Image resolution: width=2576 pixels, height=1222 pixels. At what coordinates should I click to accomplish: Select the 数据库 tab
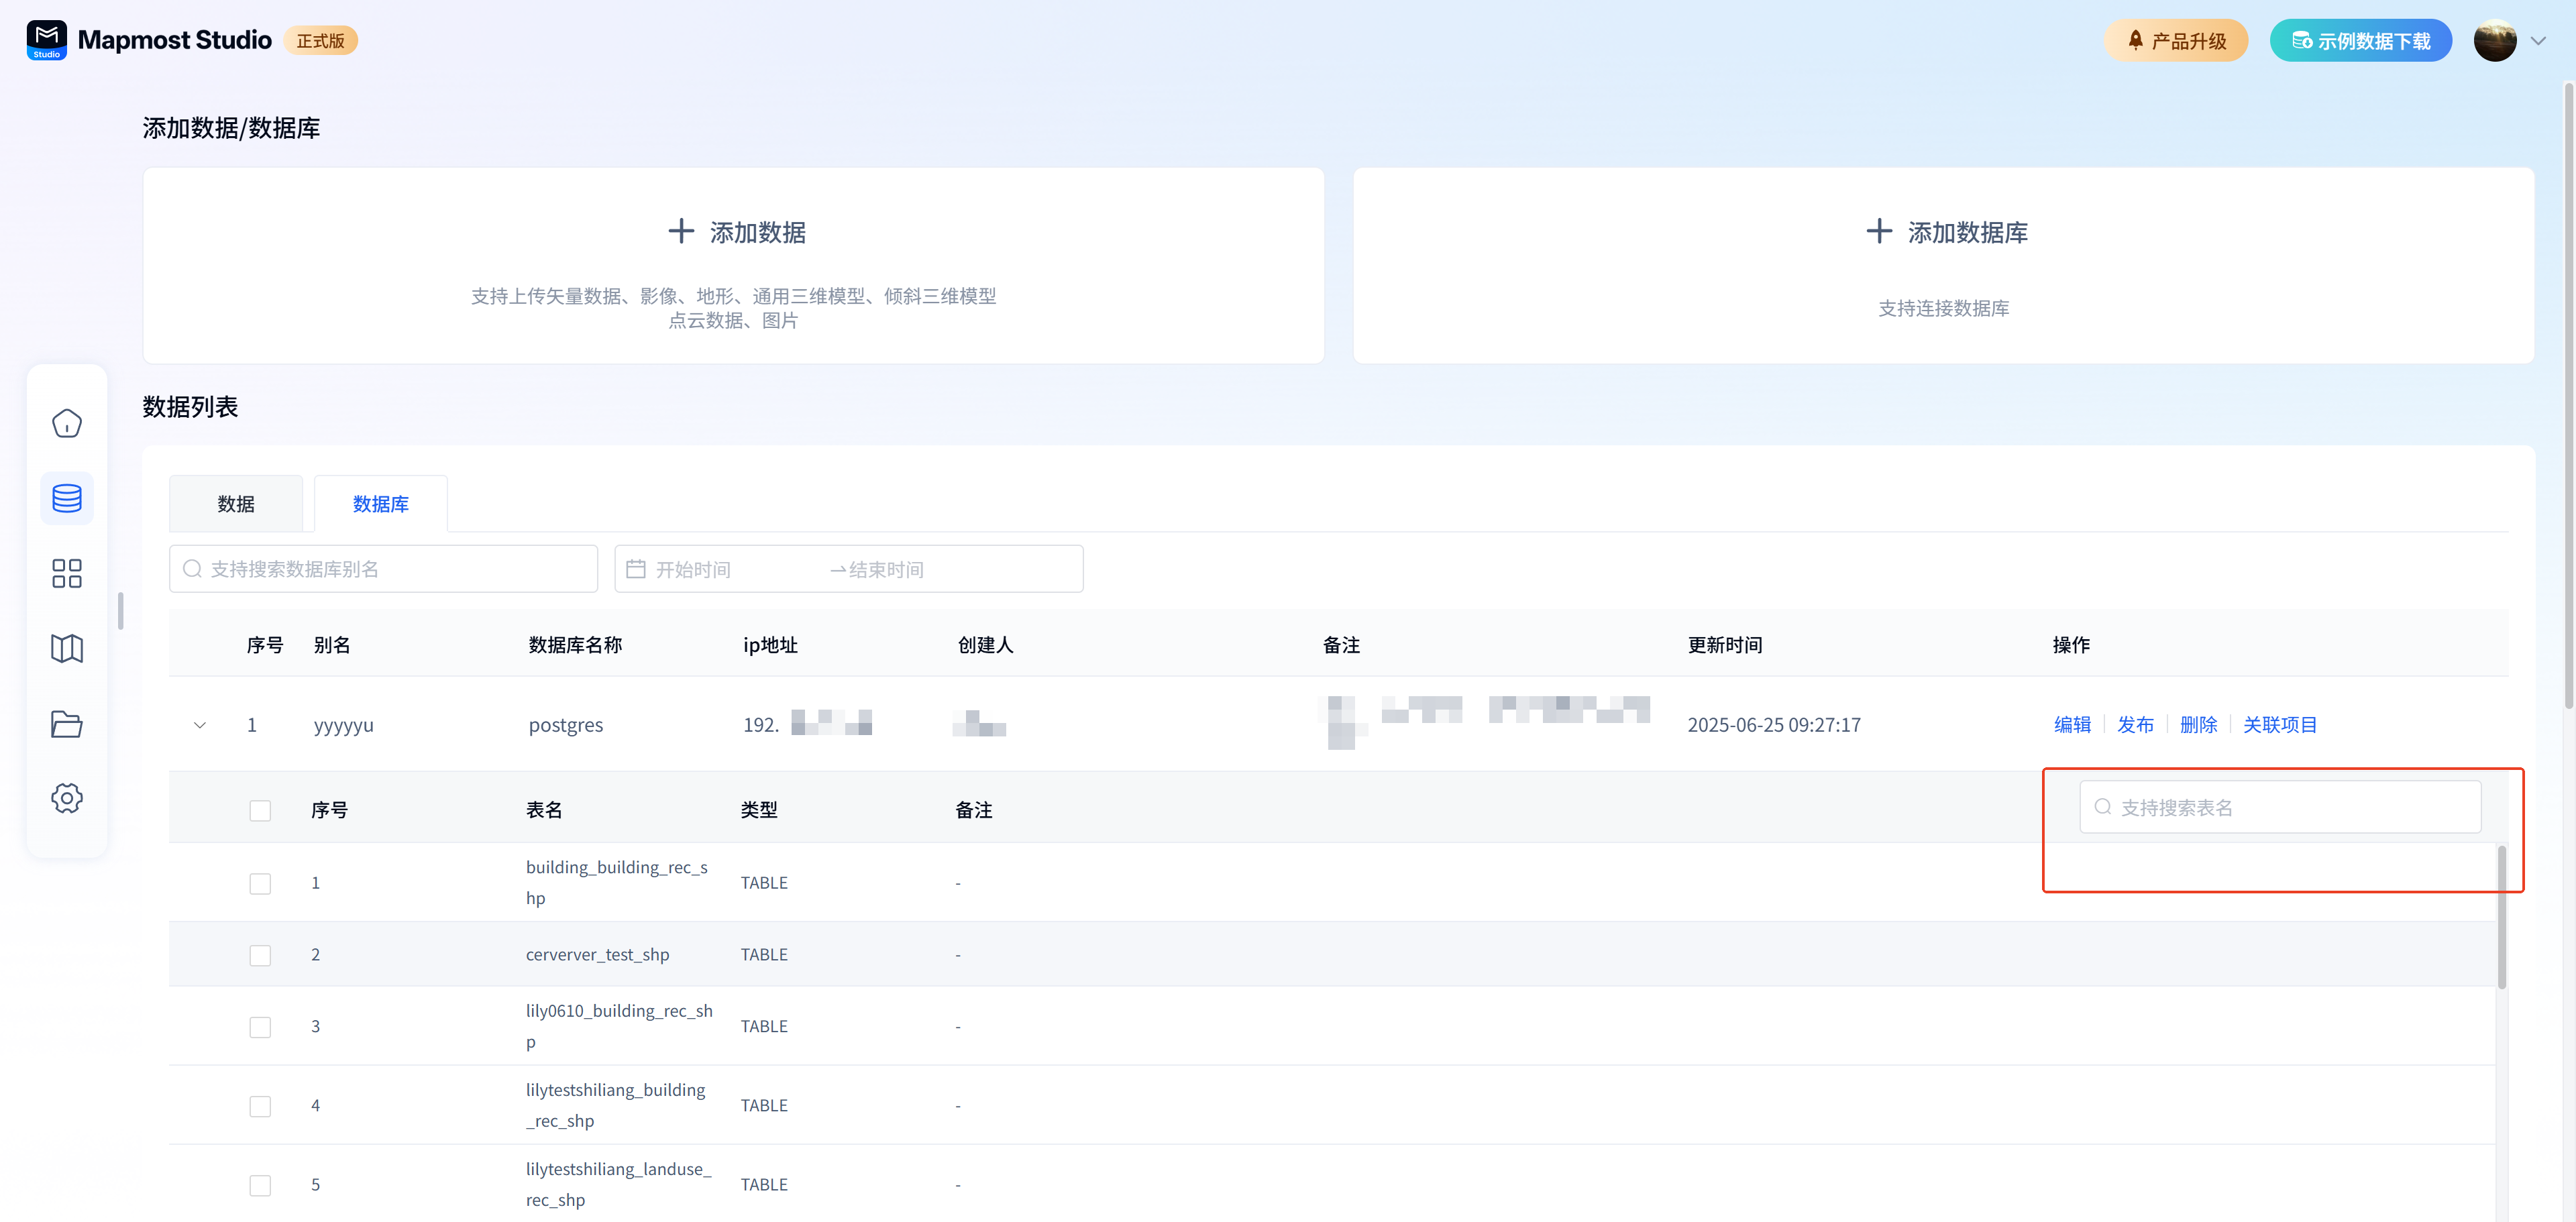pyautogui.click(x=380, y=504)
